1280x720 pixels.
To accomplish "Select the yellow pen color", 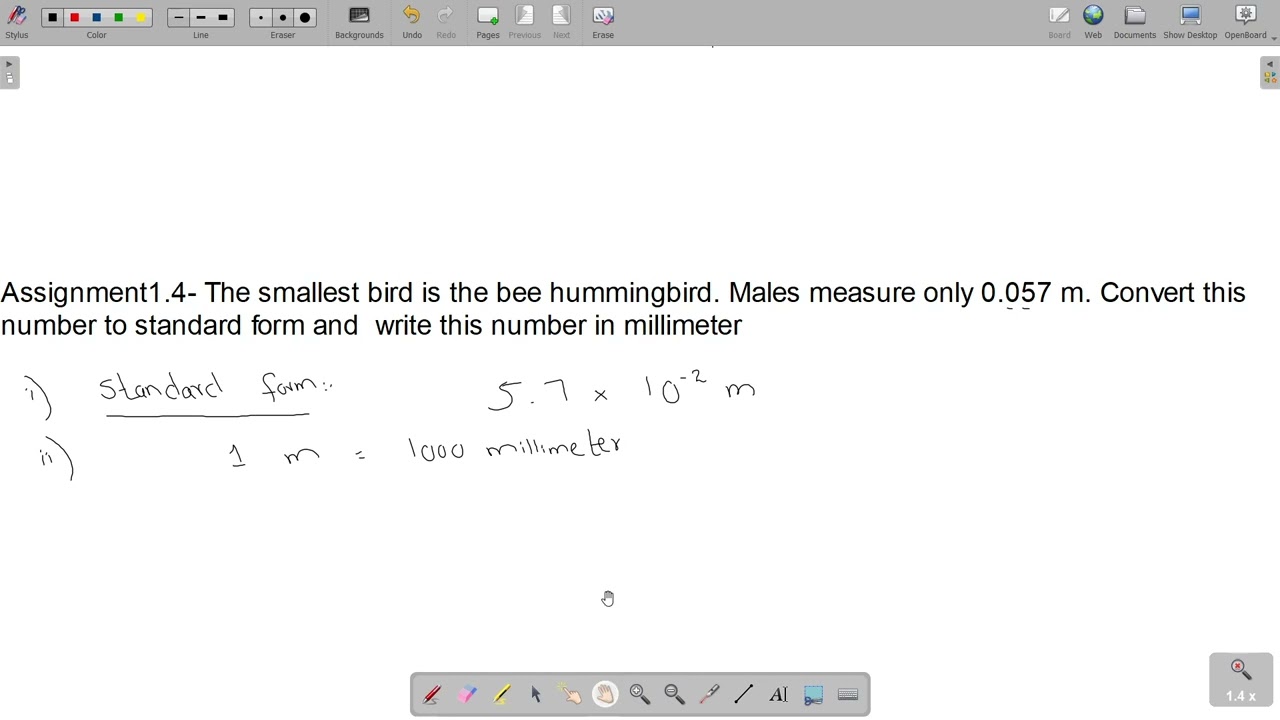I will [140, 17].
